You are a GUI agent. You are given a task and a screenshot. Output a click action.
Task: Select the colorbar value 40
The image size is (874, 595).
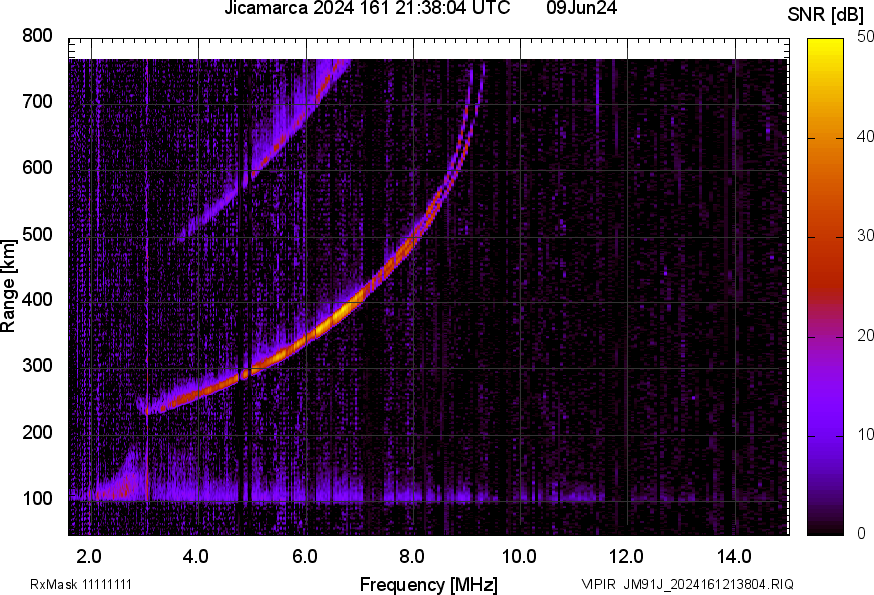(x=865, y=136)
